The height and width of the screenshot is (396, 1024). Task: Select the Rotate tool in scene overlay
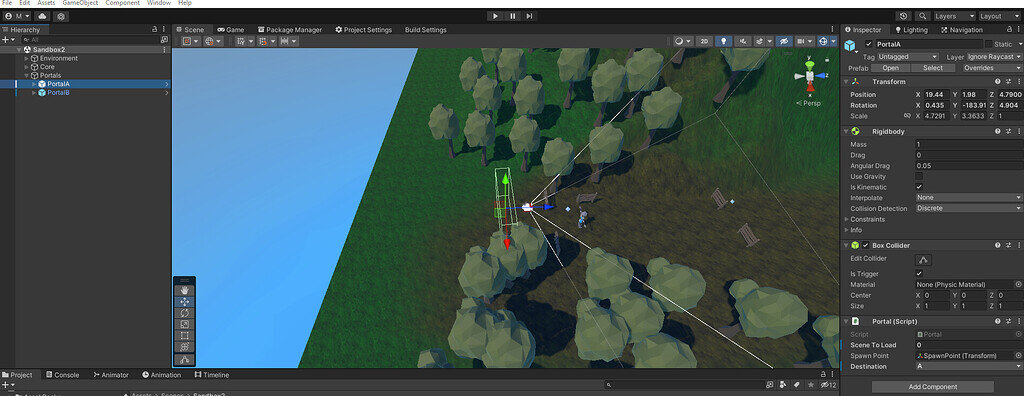[x=185, y=313]
